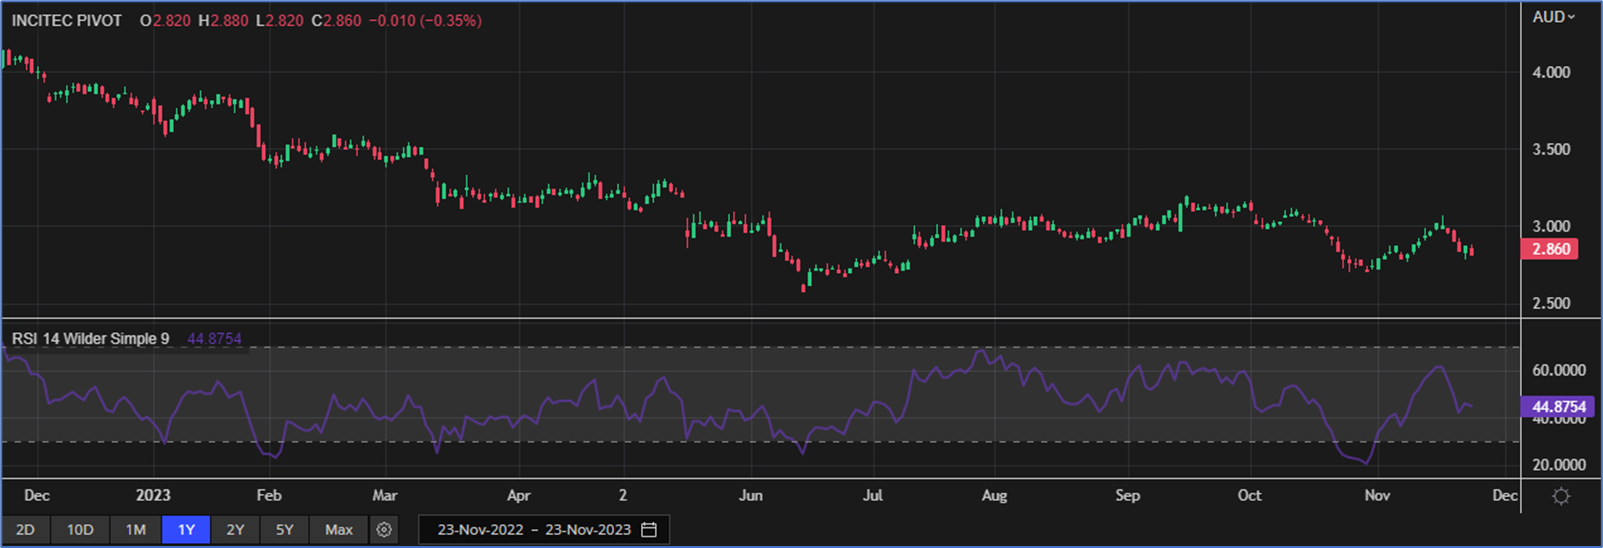
Task: Click the RSI 14 Wilder Simple 9 label
Action: pyautogui.click(x=91, y=339)
